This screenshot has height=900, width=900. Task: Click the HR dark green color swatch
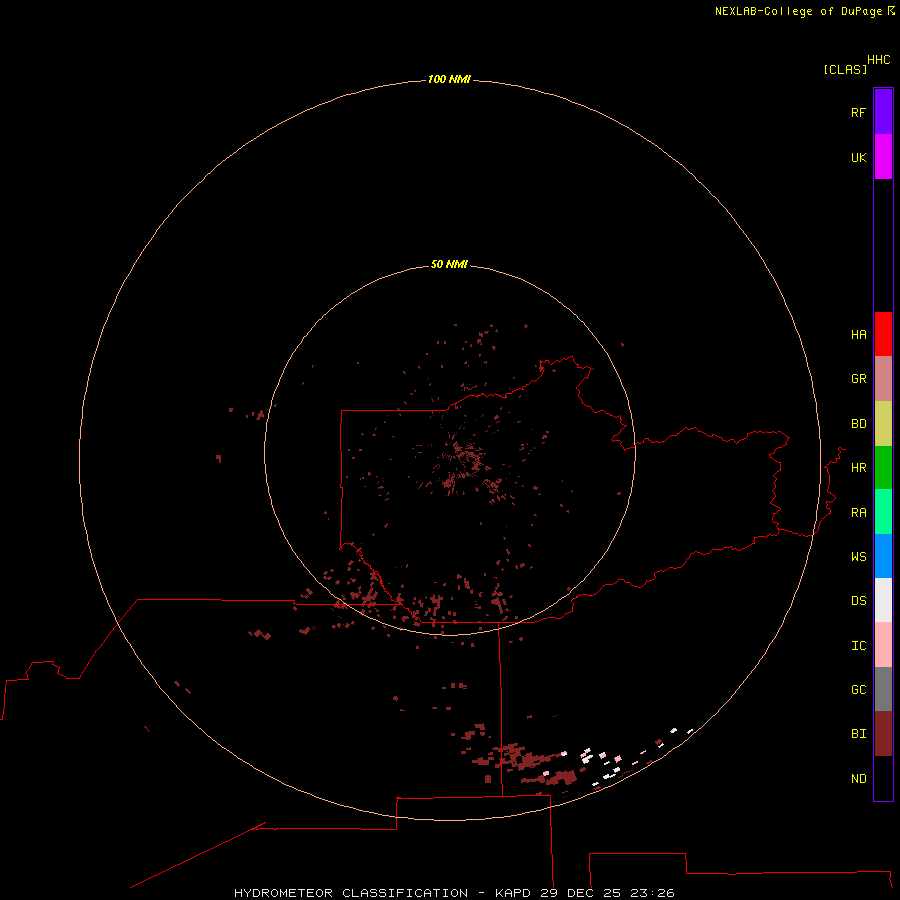883,468
